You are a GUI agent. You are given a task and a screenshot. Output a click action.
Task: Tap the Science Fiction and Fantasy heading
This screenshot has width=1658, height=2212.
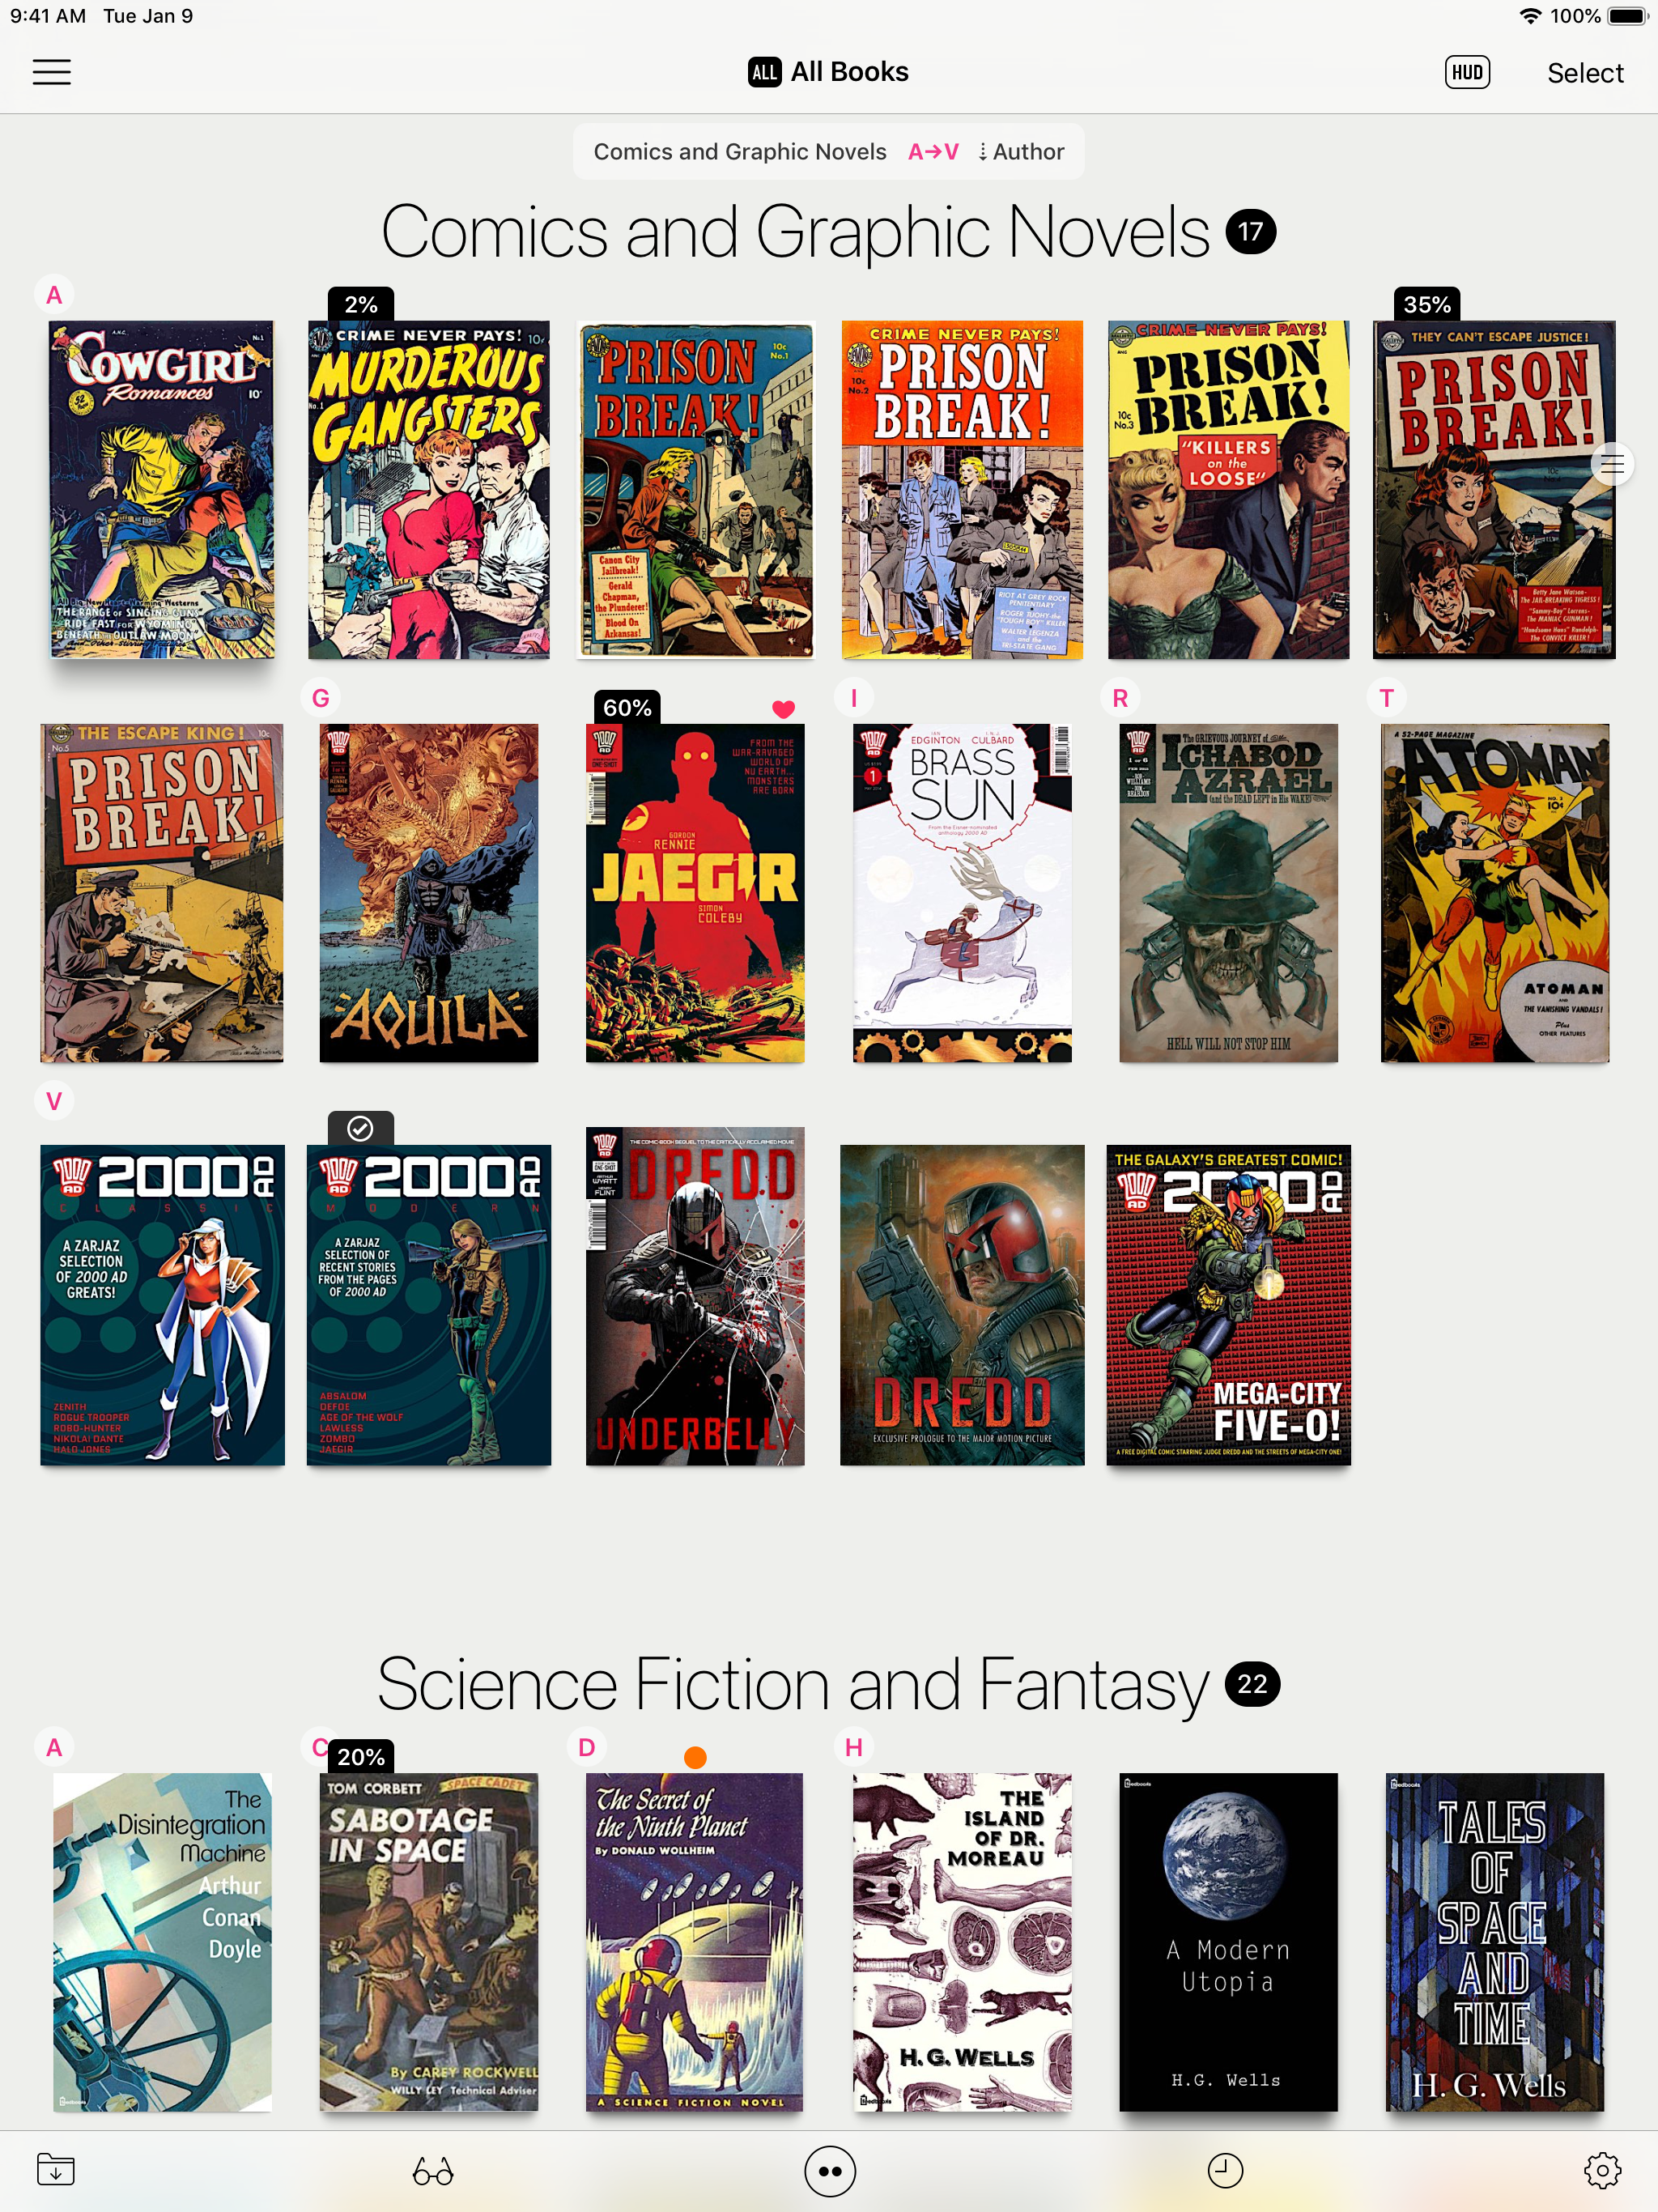point(792,1684)
